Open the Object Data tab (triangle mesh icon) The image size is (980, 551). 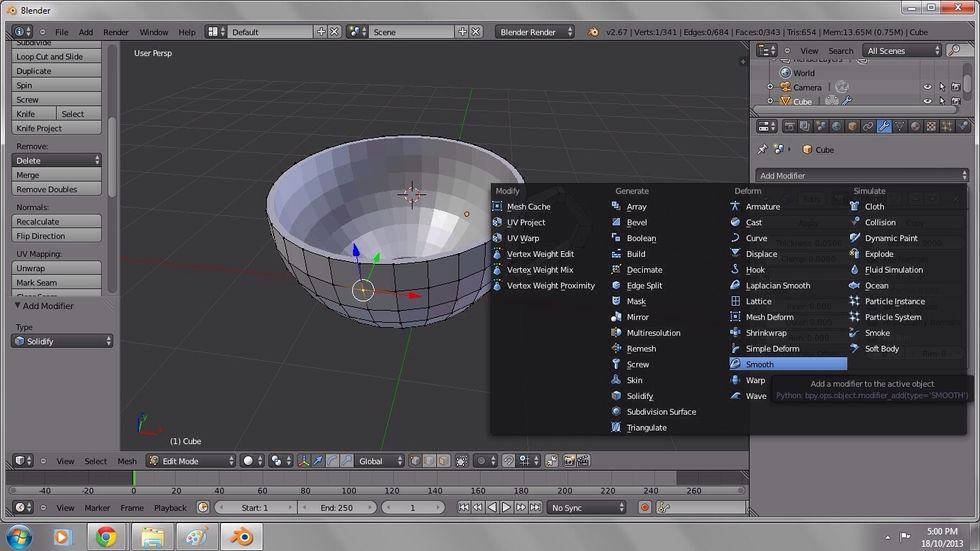899,127
